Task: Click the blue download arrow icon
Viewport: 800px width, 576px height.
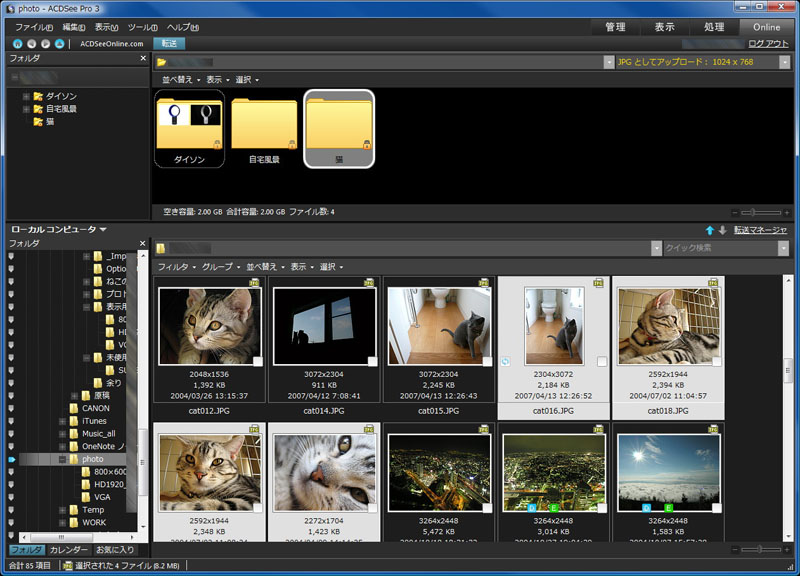Action: pos(723,231)
